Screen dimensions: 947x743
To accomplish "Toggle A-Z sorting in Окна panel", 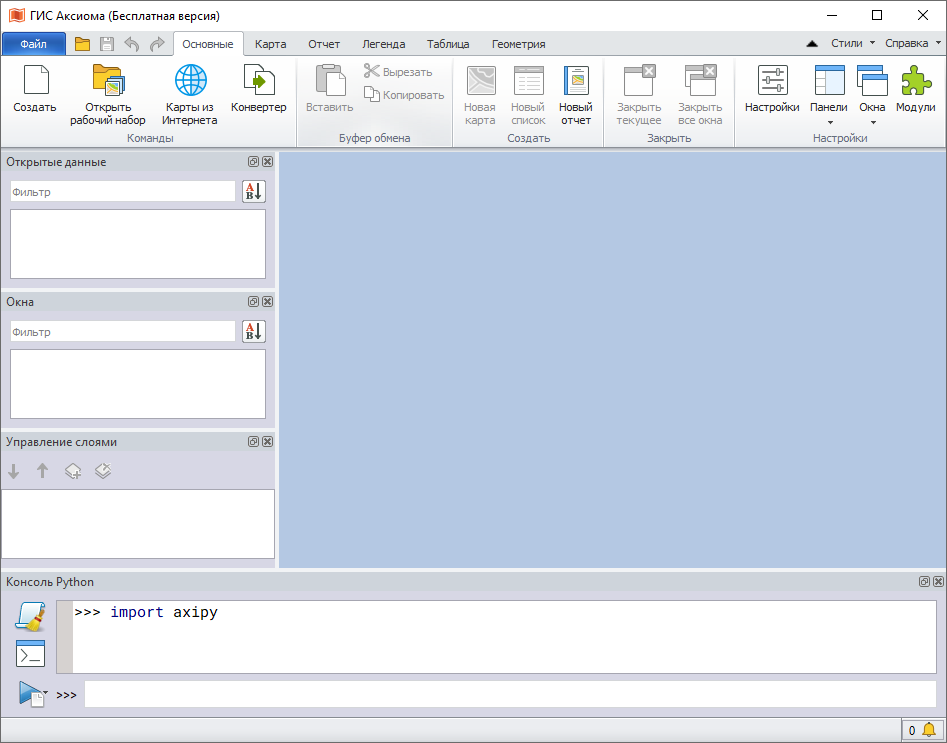I will tap(254, 332).
